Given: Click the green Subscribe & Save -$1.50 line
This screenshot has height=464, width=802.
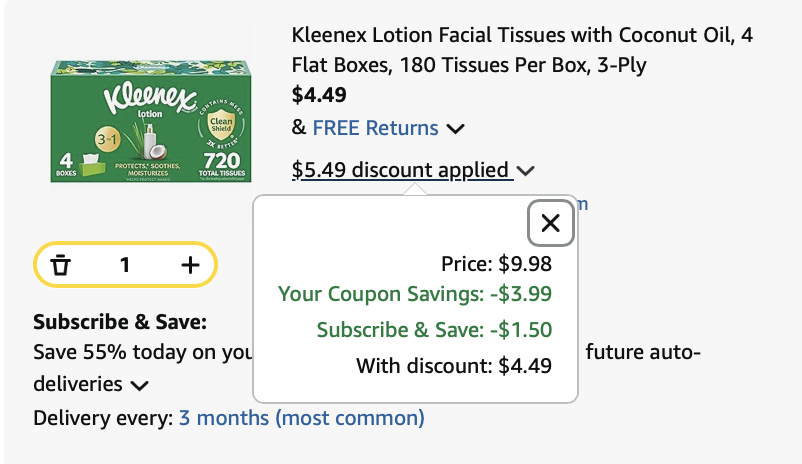Looking at the screenshot, I should tap(434, 330).
